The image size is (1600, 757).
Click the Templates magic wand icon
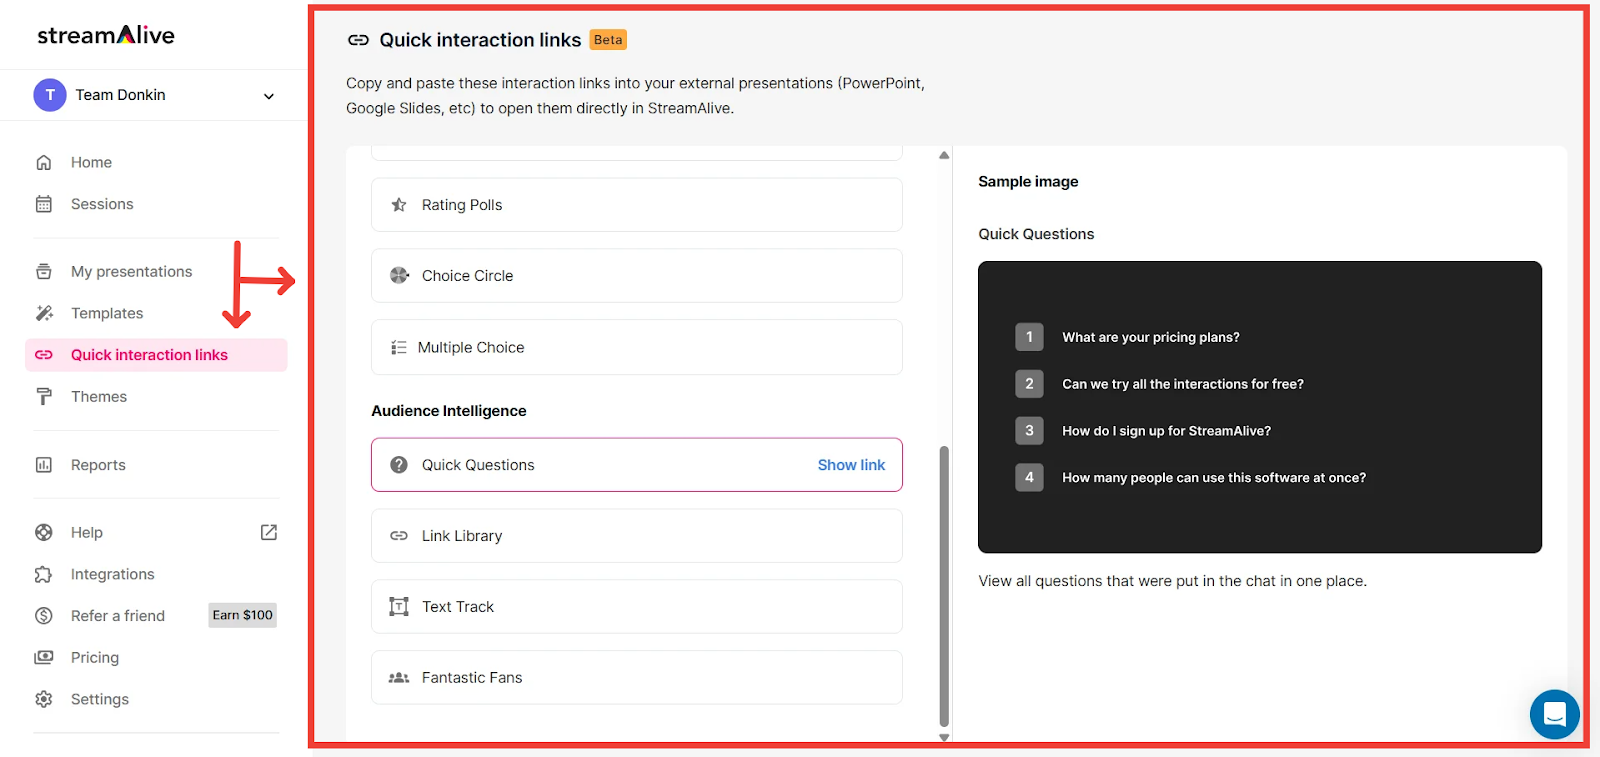tap(44, 313)
